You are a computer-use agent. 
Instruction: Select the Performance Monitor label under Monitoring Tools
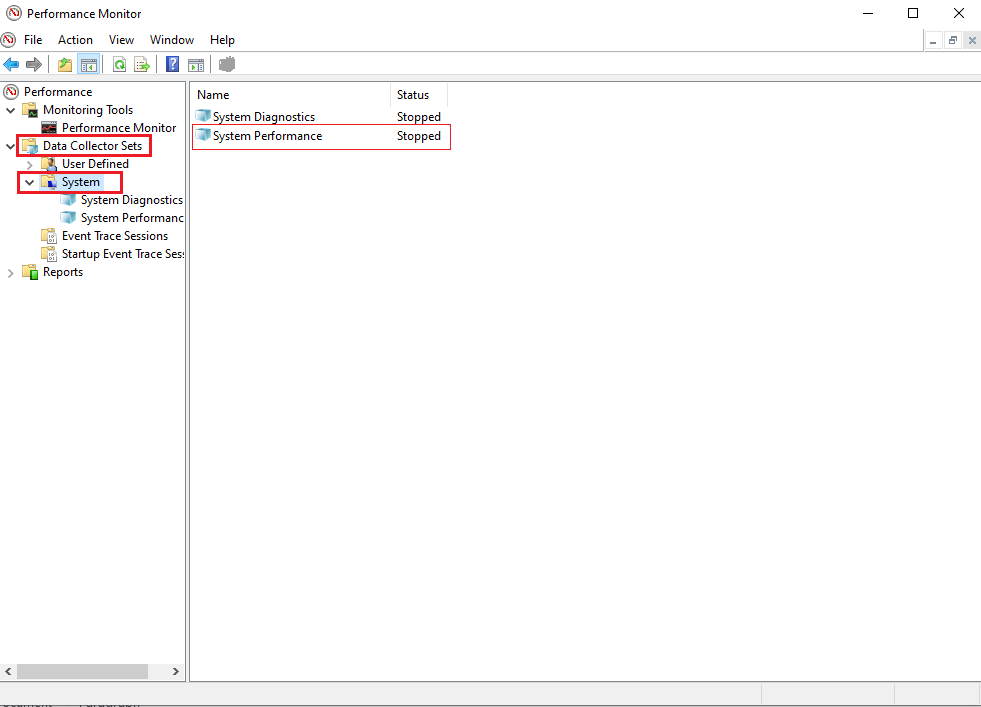(119, 128)
